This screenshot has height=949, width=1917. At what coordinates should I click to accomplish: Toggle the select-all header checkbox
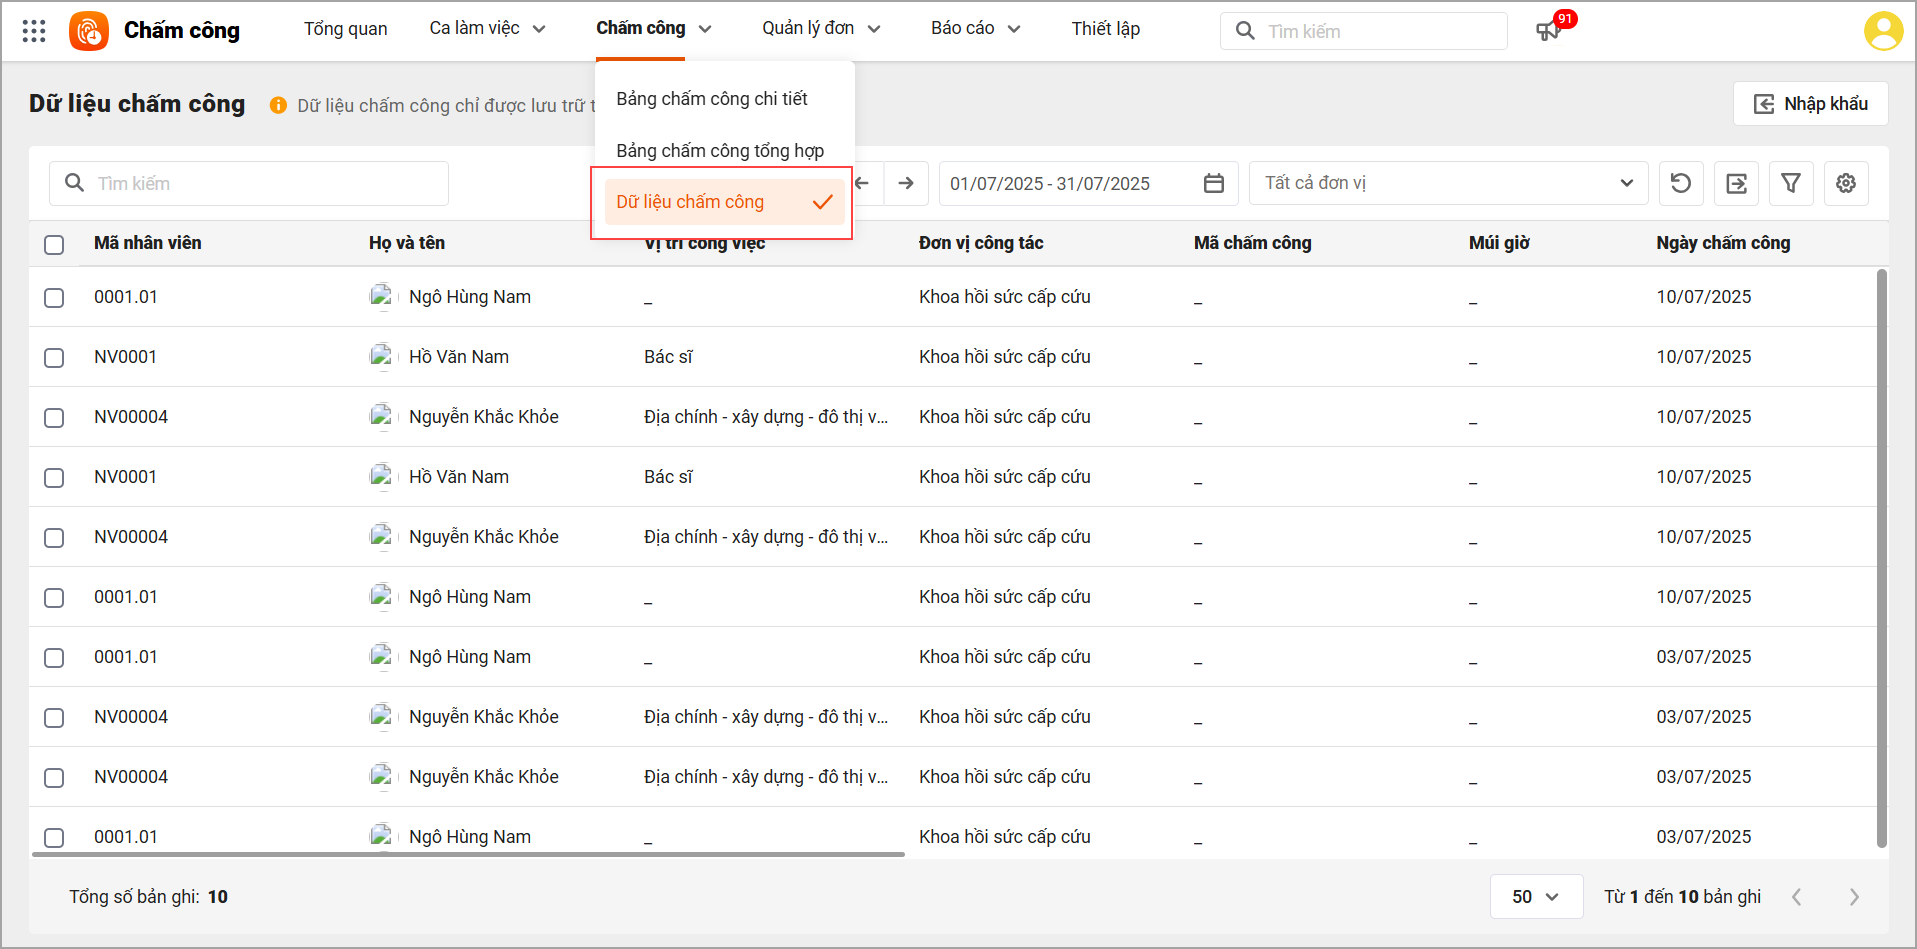pos(54,244)
